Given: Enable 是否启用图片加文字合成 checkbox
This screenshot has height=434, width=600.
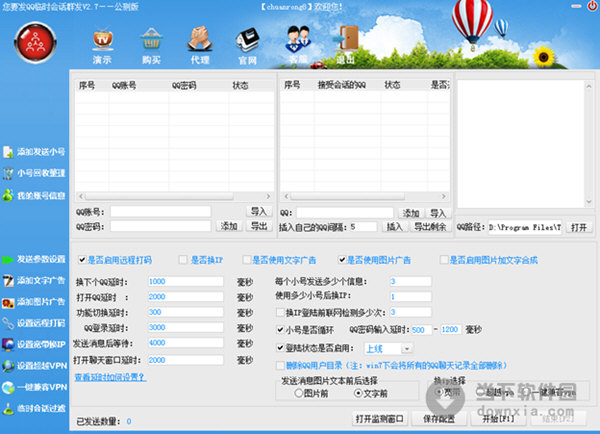Looking at the screenshot, I should (x=444, y=260).
